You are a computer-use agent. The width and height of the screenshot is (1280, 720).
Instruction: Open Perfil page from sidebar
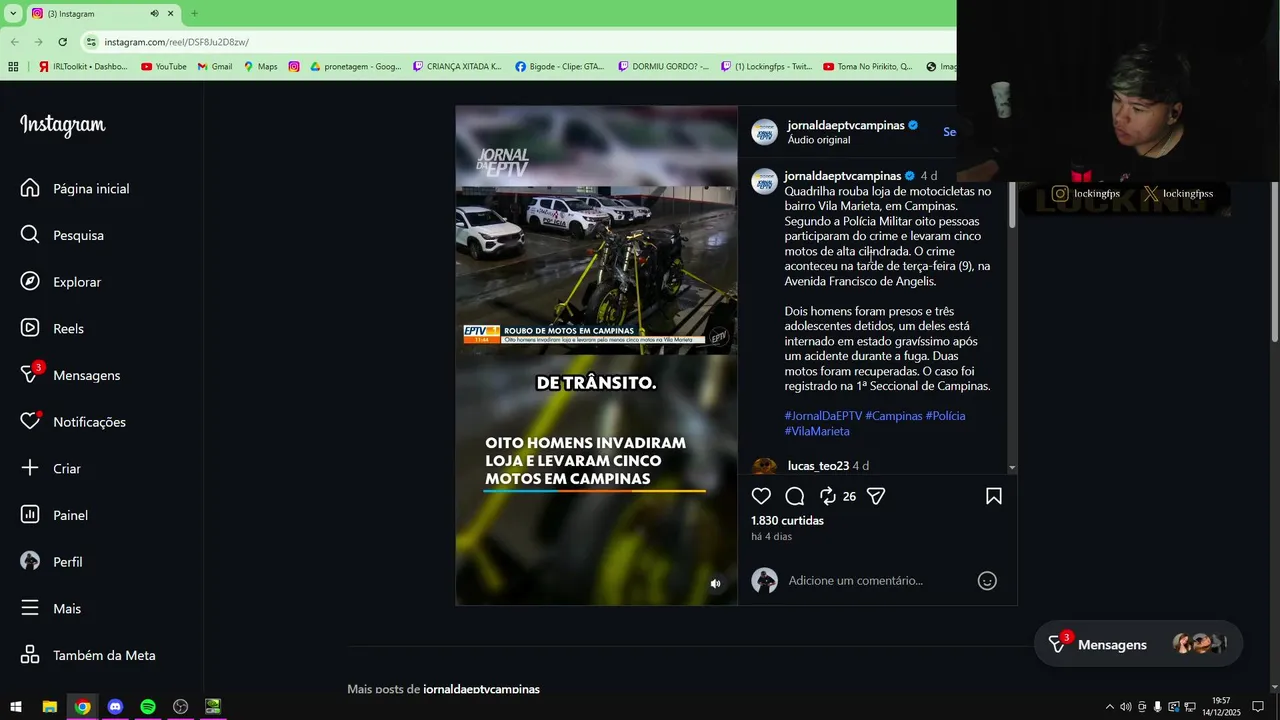point(51,562)
